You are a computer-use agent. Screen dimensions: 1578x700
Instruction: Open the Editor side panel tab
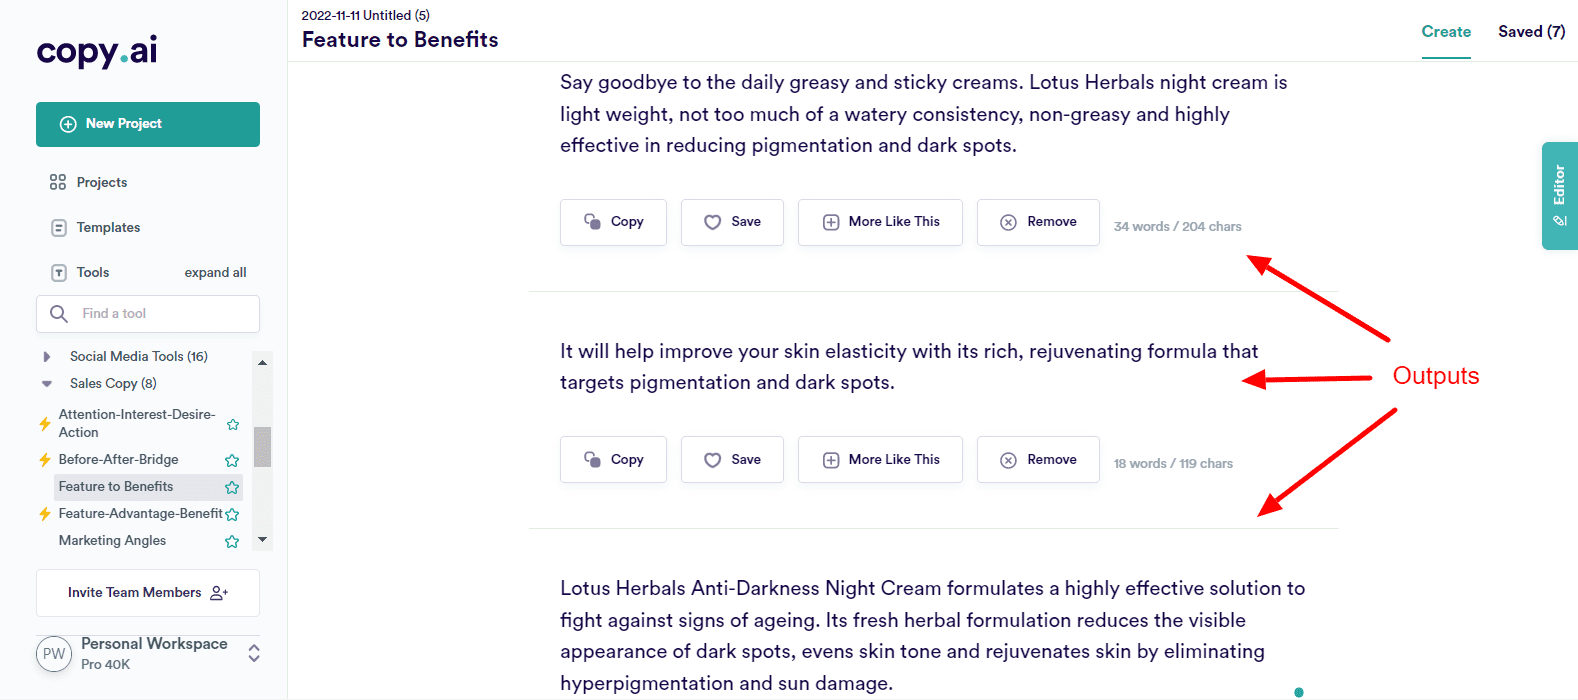coord(1559,196)
